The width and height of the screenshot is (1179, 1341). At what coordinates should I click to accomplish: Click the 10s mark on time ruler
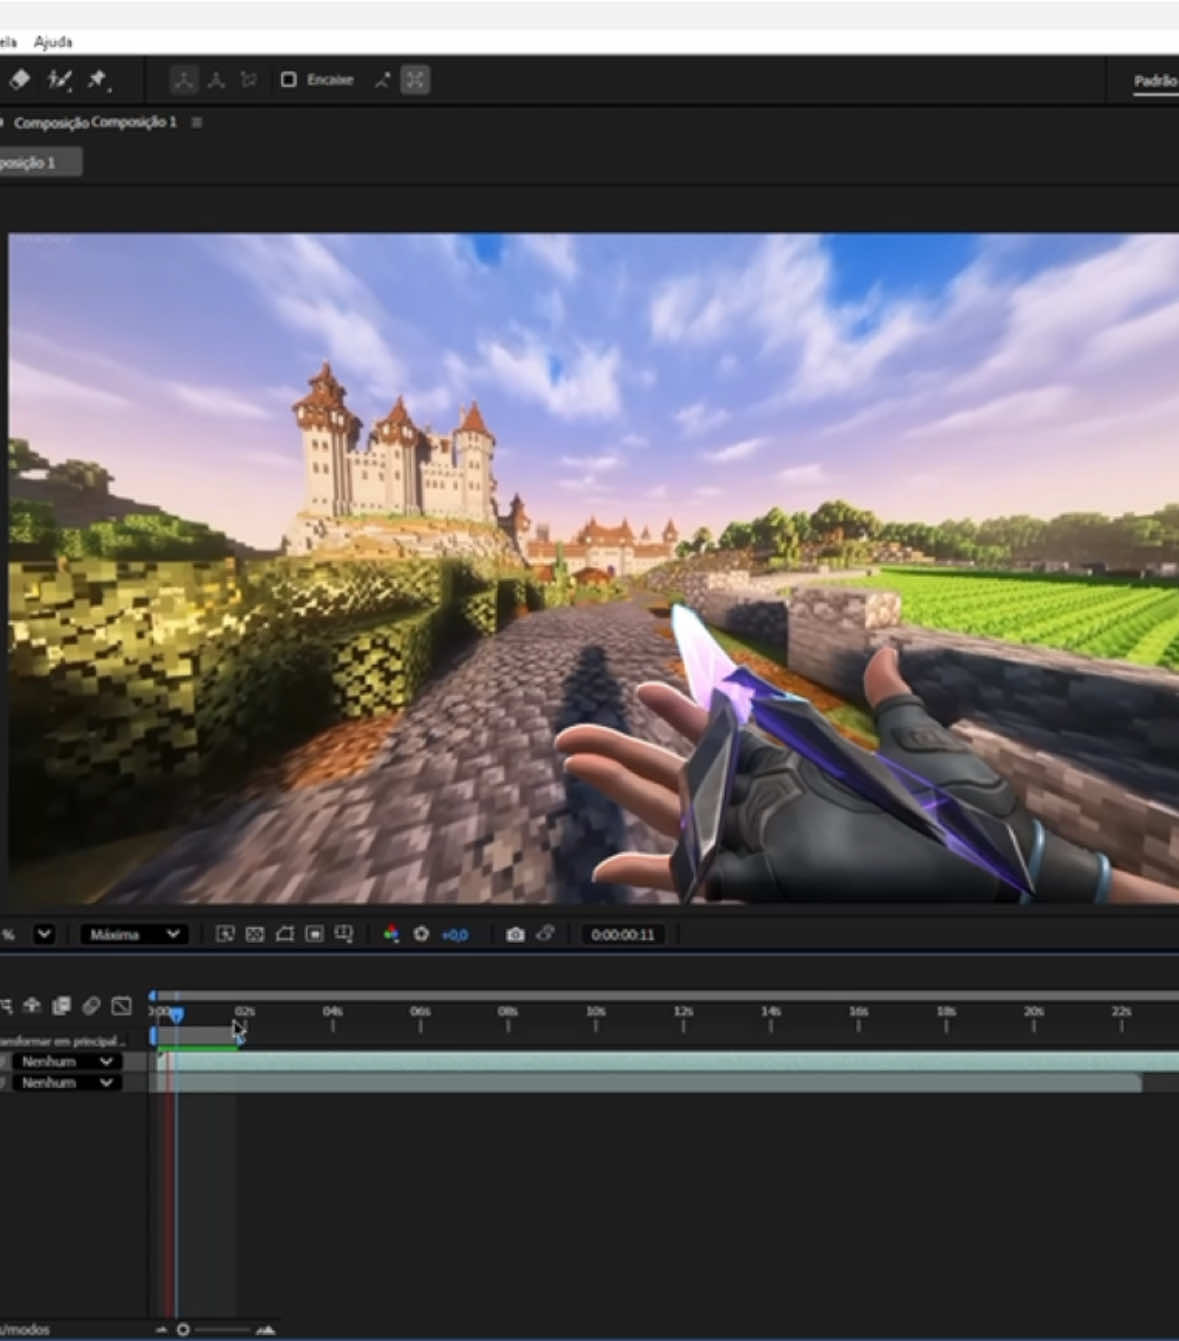pos(595,1012)
